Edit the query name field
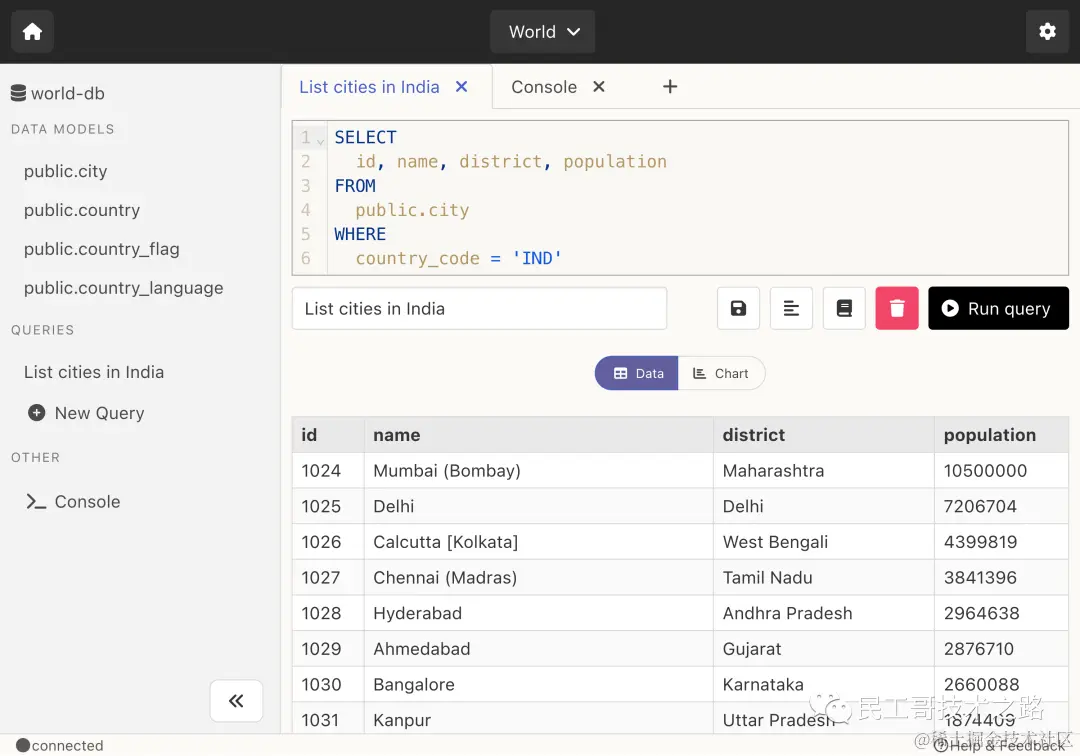 479,308
